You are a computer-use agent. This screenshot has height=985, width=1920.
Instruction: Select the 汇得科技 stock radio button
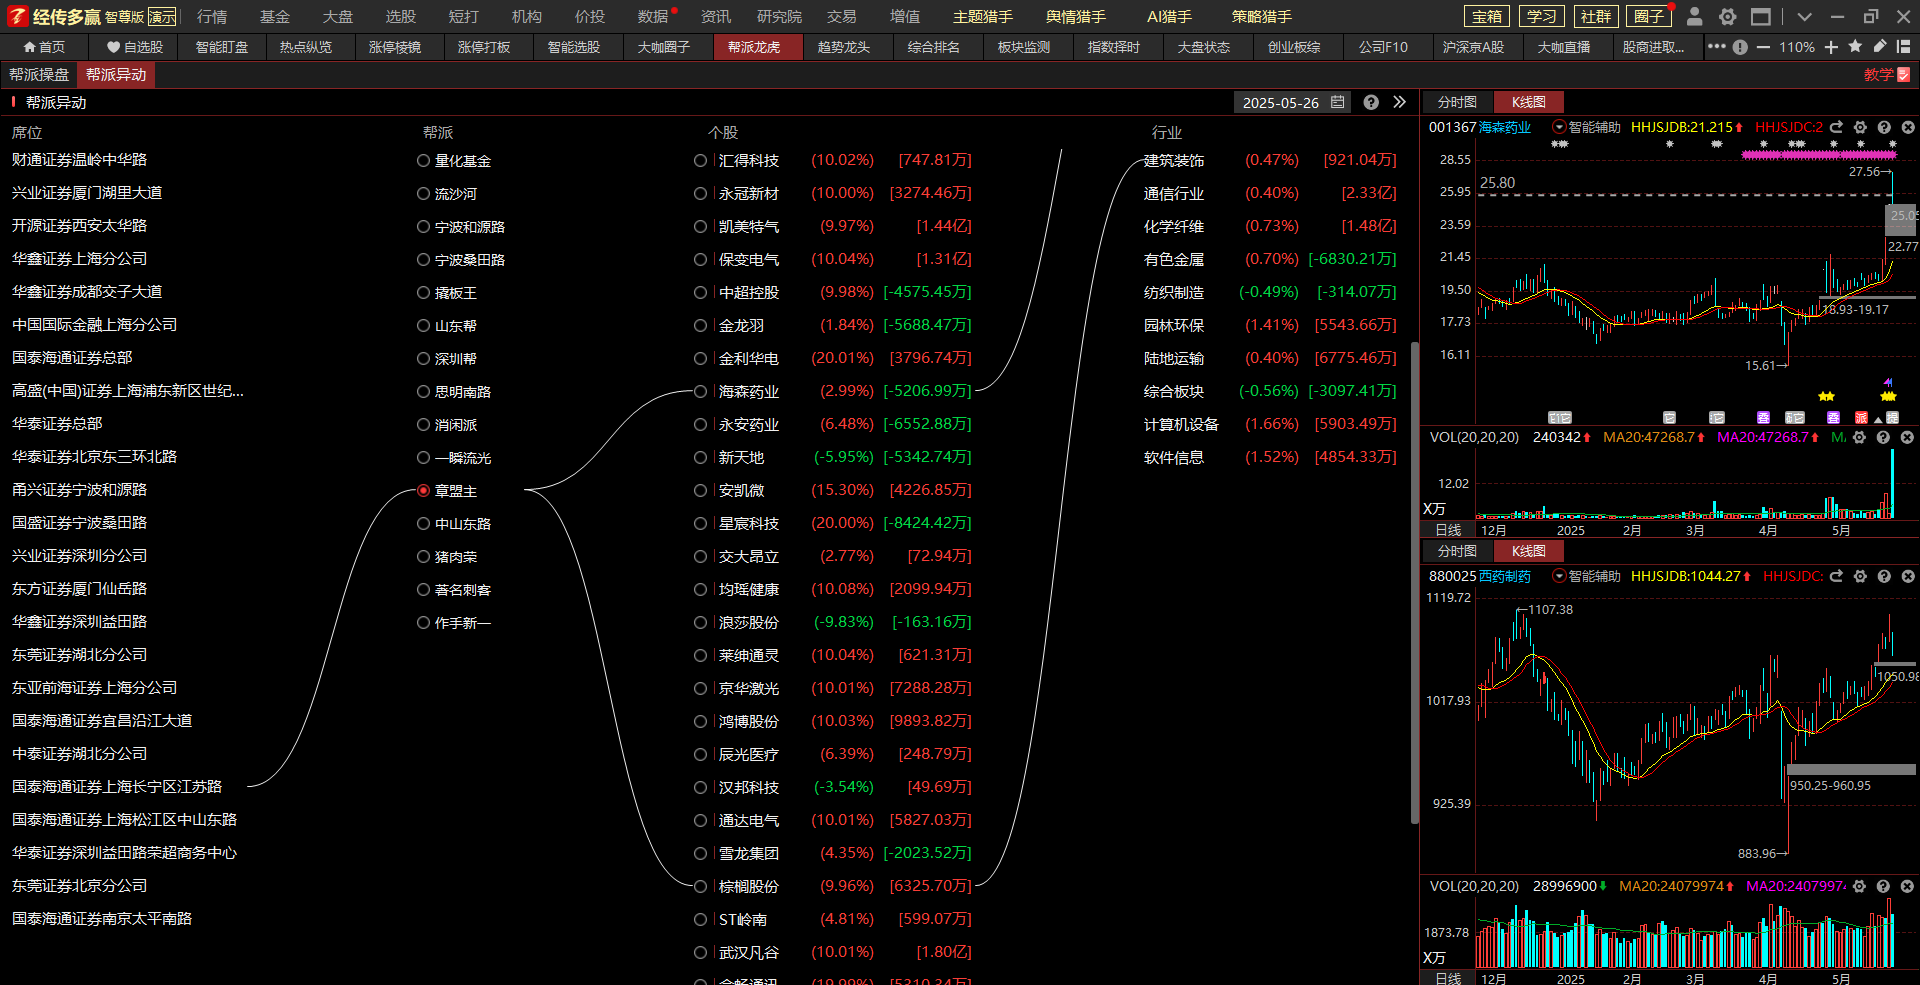700,160
